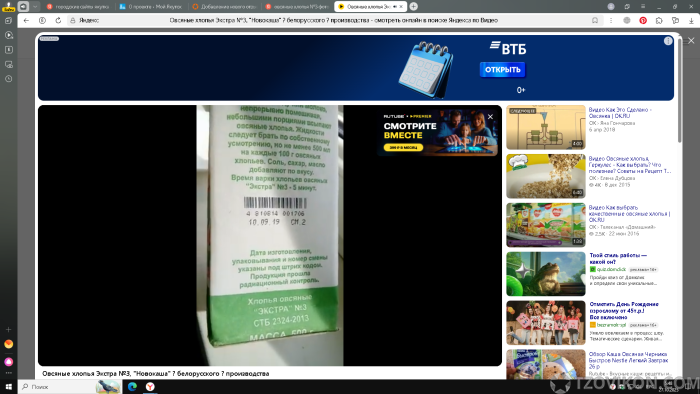Image resolution: width=700 pixels, height=394 pixels.
Task: Open Microsoft Edge from the taskbar
Action: click(132, 387)
